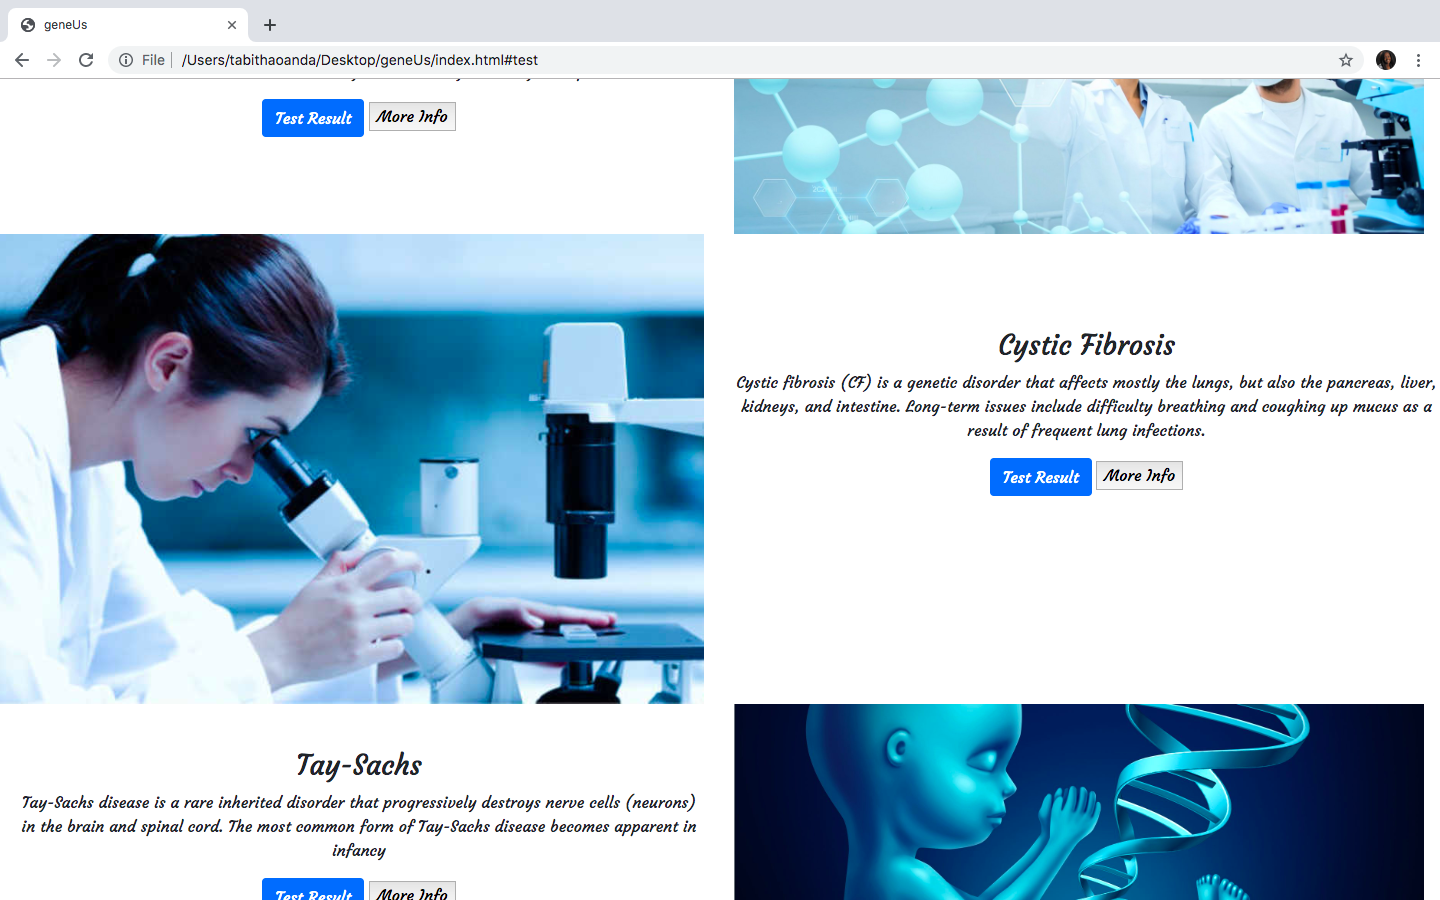The image size is (1440, 900).
Task: Click the microscope scientist photo
Action: pyautogui.click(x=352, y=467)
